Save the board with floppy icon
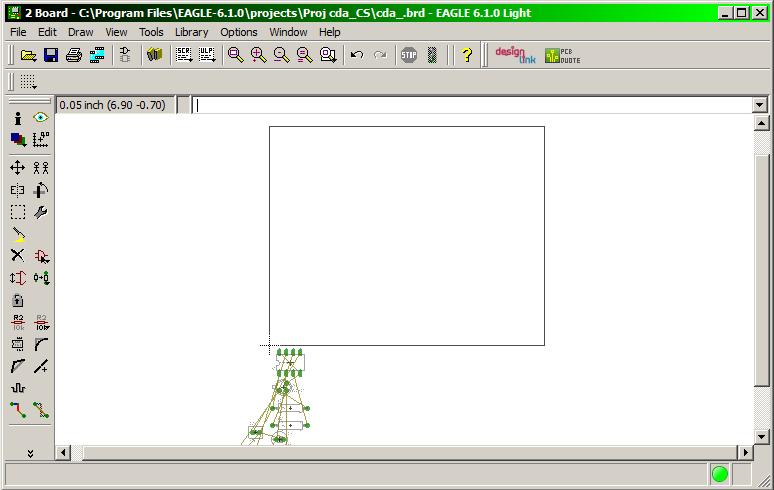 pyautogui.click(x=51, y=55)
